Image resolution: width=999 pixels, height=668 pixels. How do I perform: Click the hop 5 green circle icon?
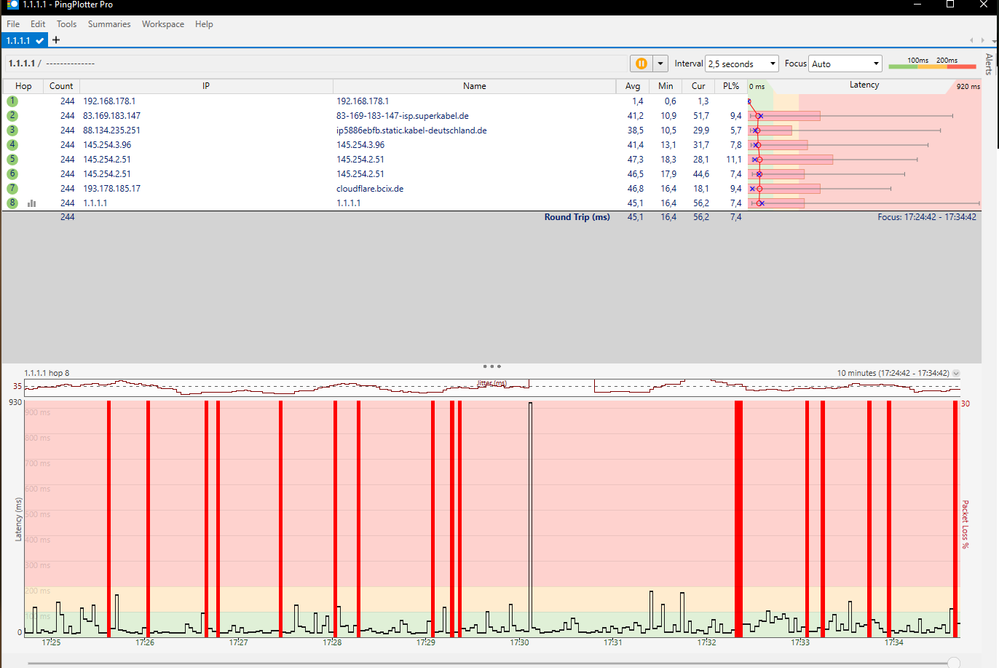[12, 159]
